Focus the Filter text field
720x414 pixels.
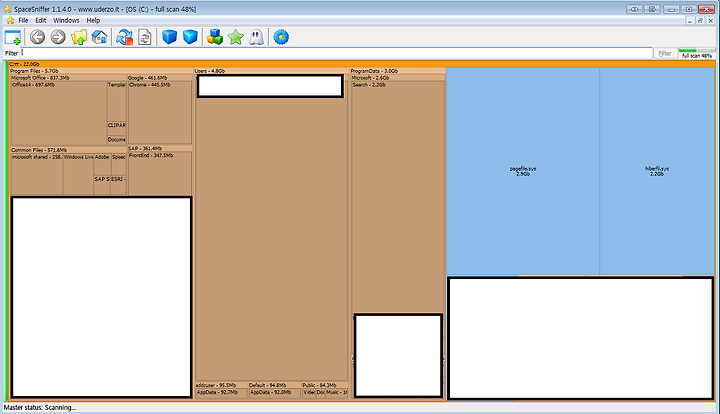pos(337,53)
